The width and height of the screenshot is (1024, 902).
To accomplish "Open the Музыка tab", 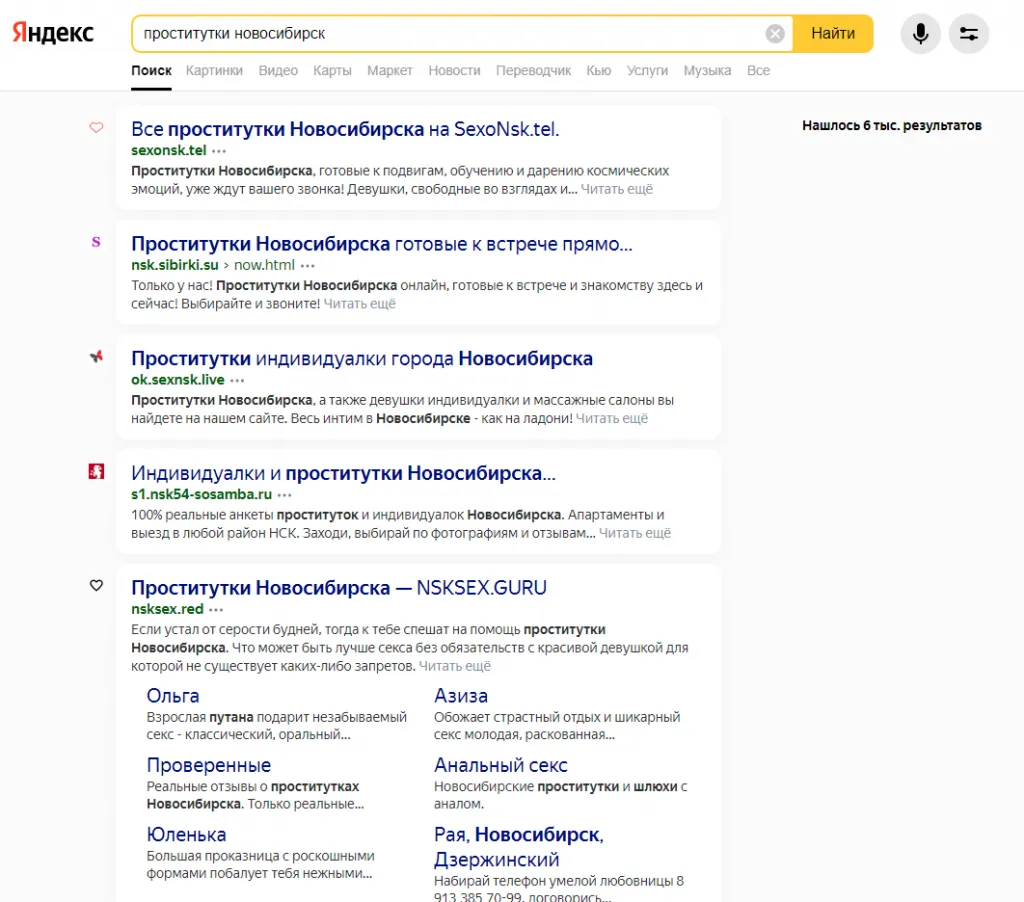I will (x=707, y=71).
